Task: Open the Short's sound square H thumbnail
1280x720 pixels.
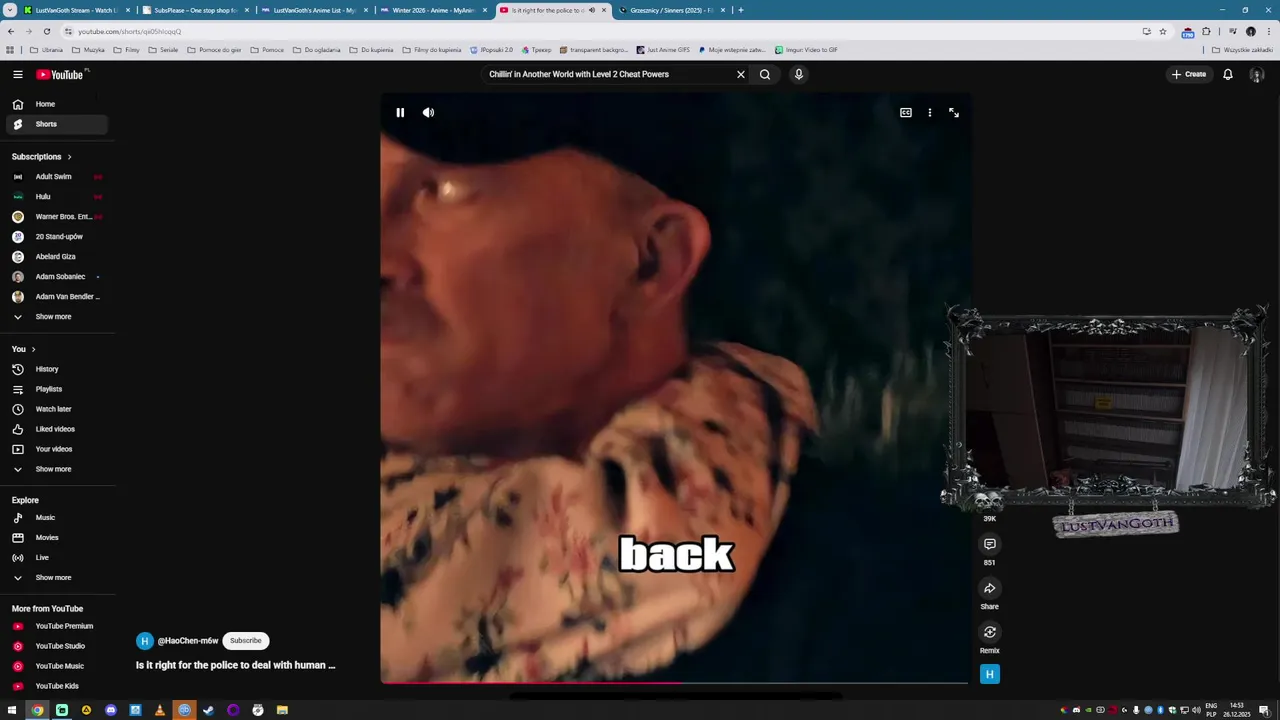Action: pos(990,674)
